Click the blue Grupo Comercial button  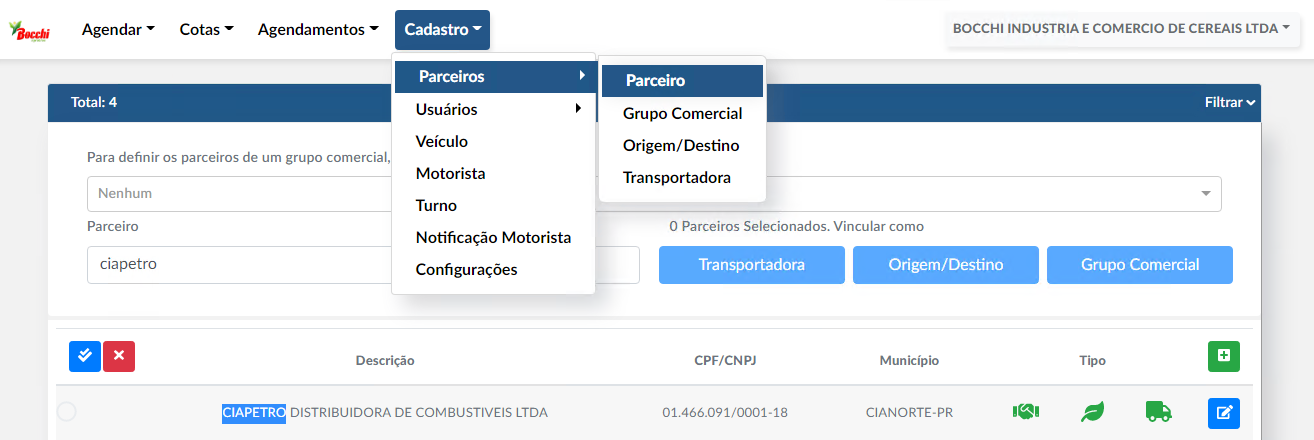pos(1140,265)
